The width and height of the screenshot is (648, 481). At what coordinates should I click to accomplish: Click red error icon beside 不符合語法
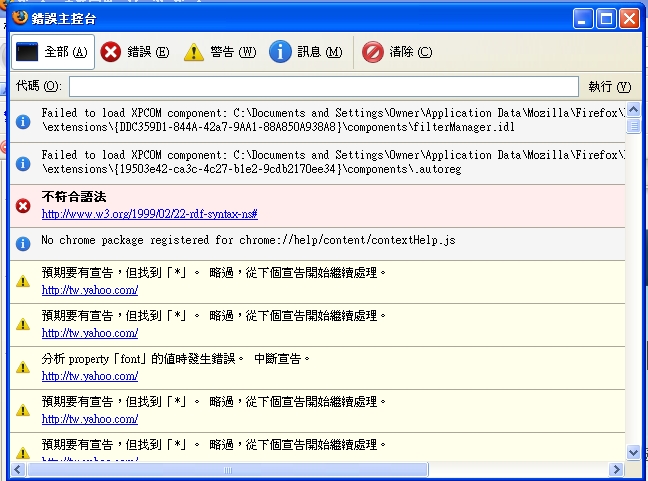click(23, 206)
